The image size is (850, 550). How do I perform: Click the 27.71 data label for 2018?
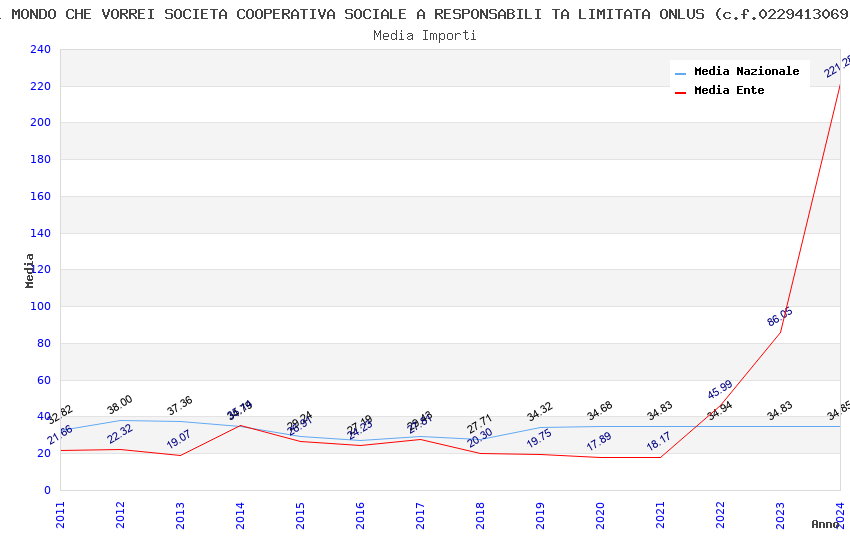480,424
